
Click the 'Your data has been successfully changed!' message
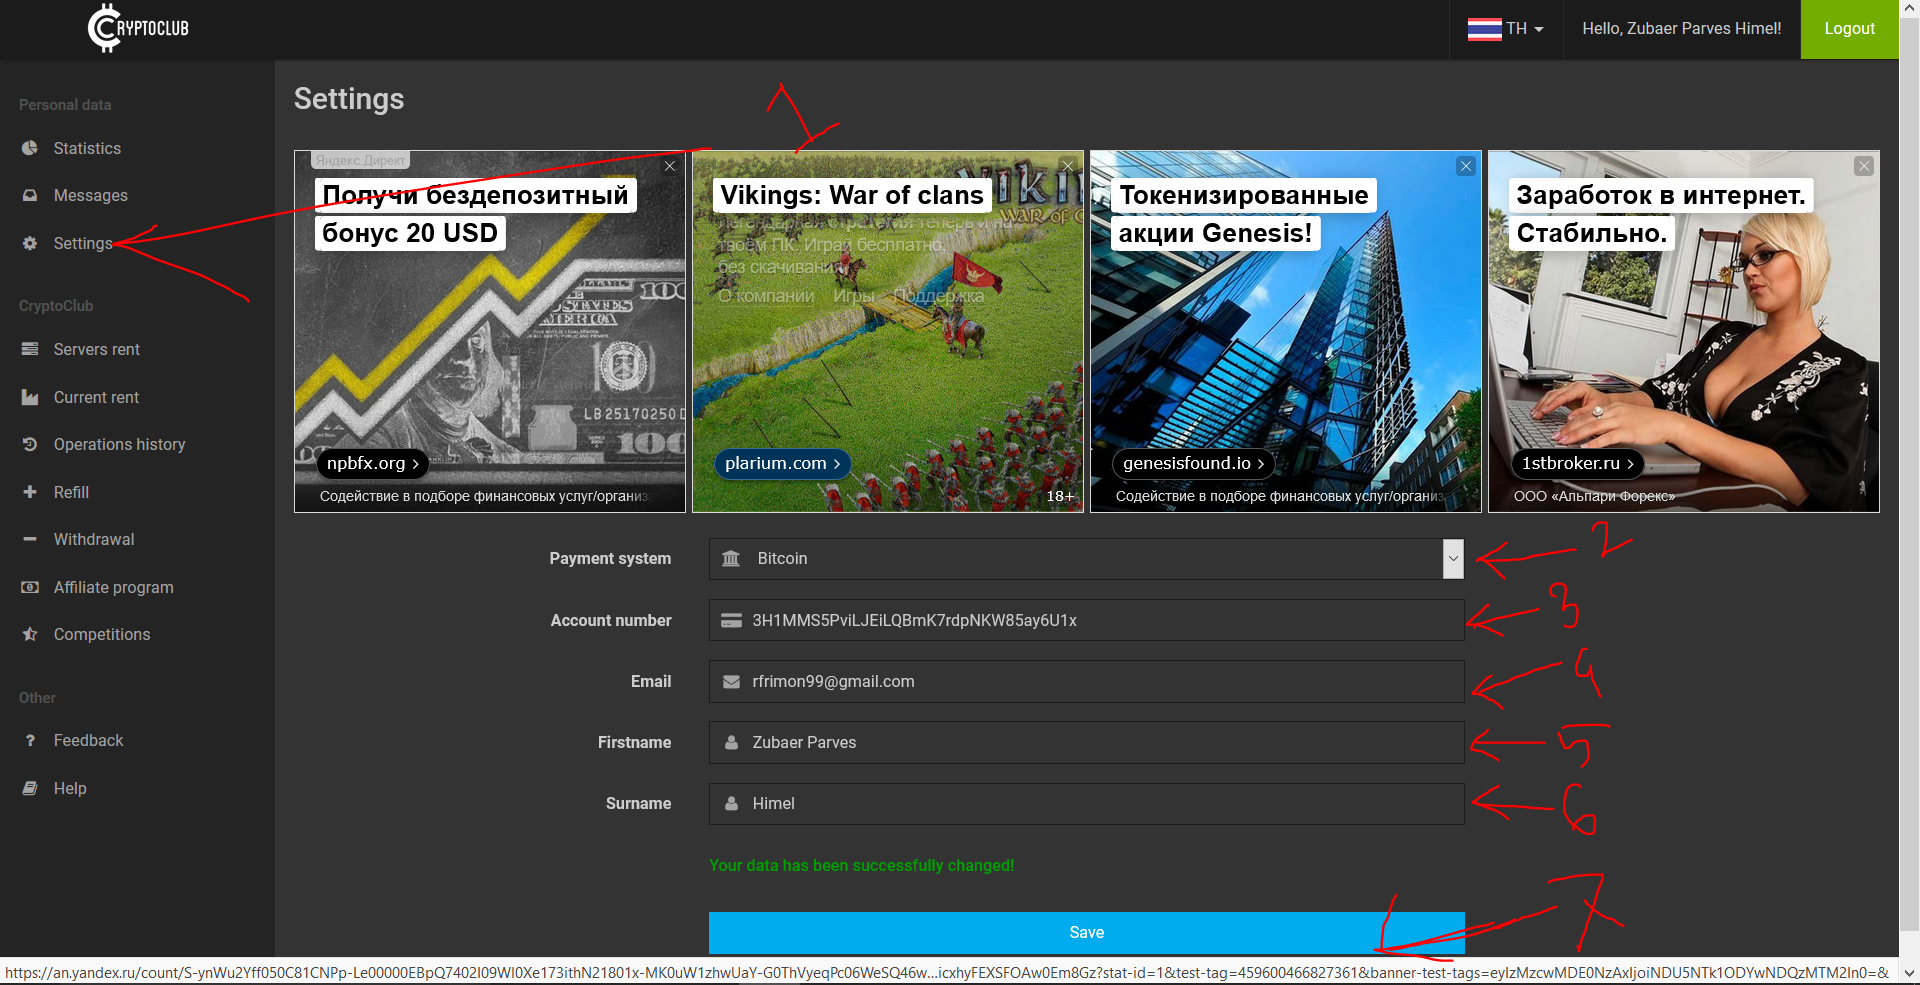pyautogui.click(x=861, y=865)
